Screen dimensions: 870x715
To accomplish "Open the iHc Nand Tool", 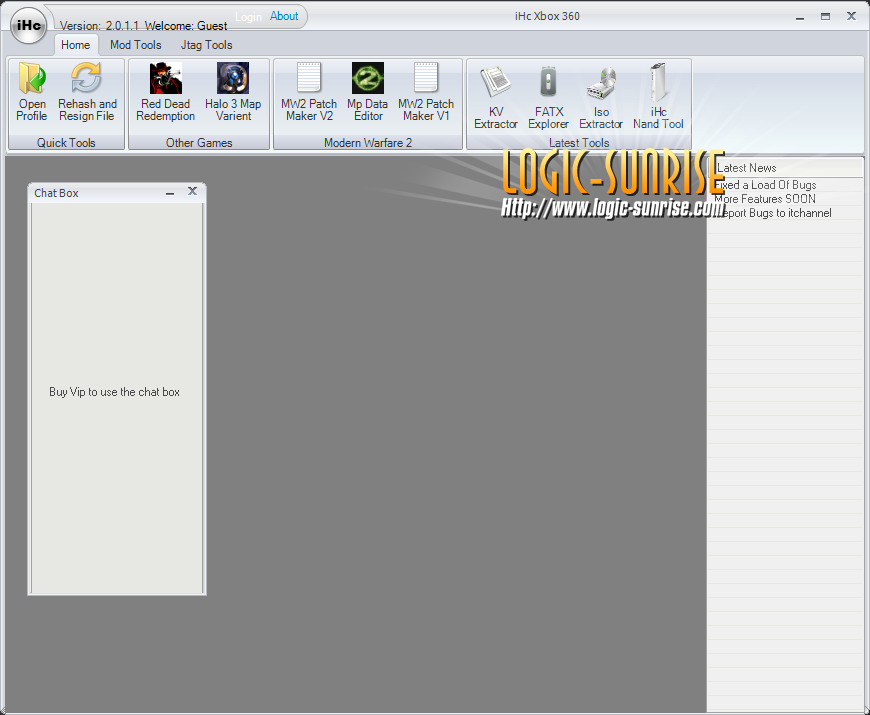I will (x=658, y=98).
